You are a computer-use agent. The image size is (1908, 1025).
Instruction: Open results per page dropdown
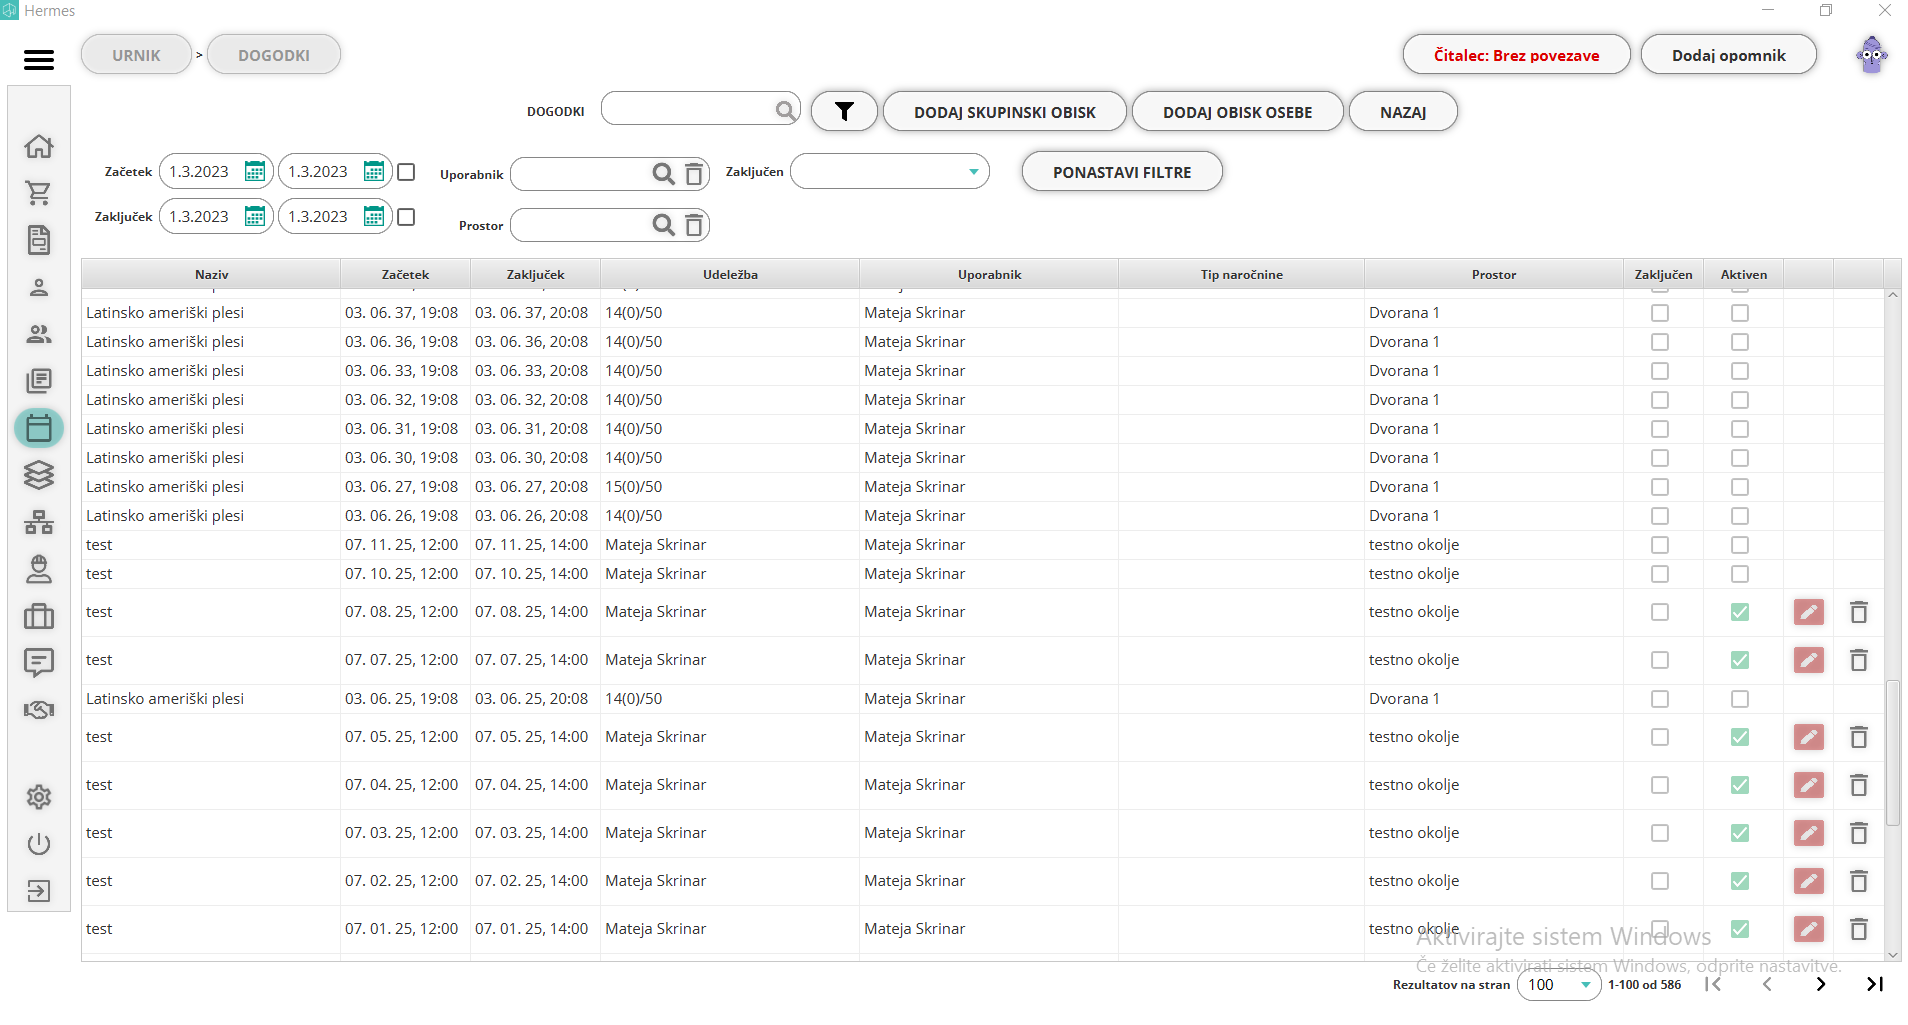(x=1559, y=984)
